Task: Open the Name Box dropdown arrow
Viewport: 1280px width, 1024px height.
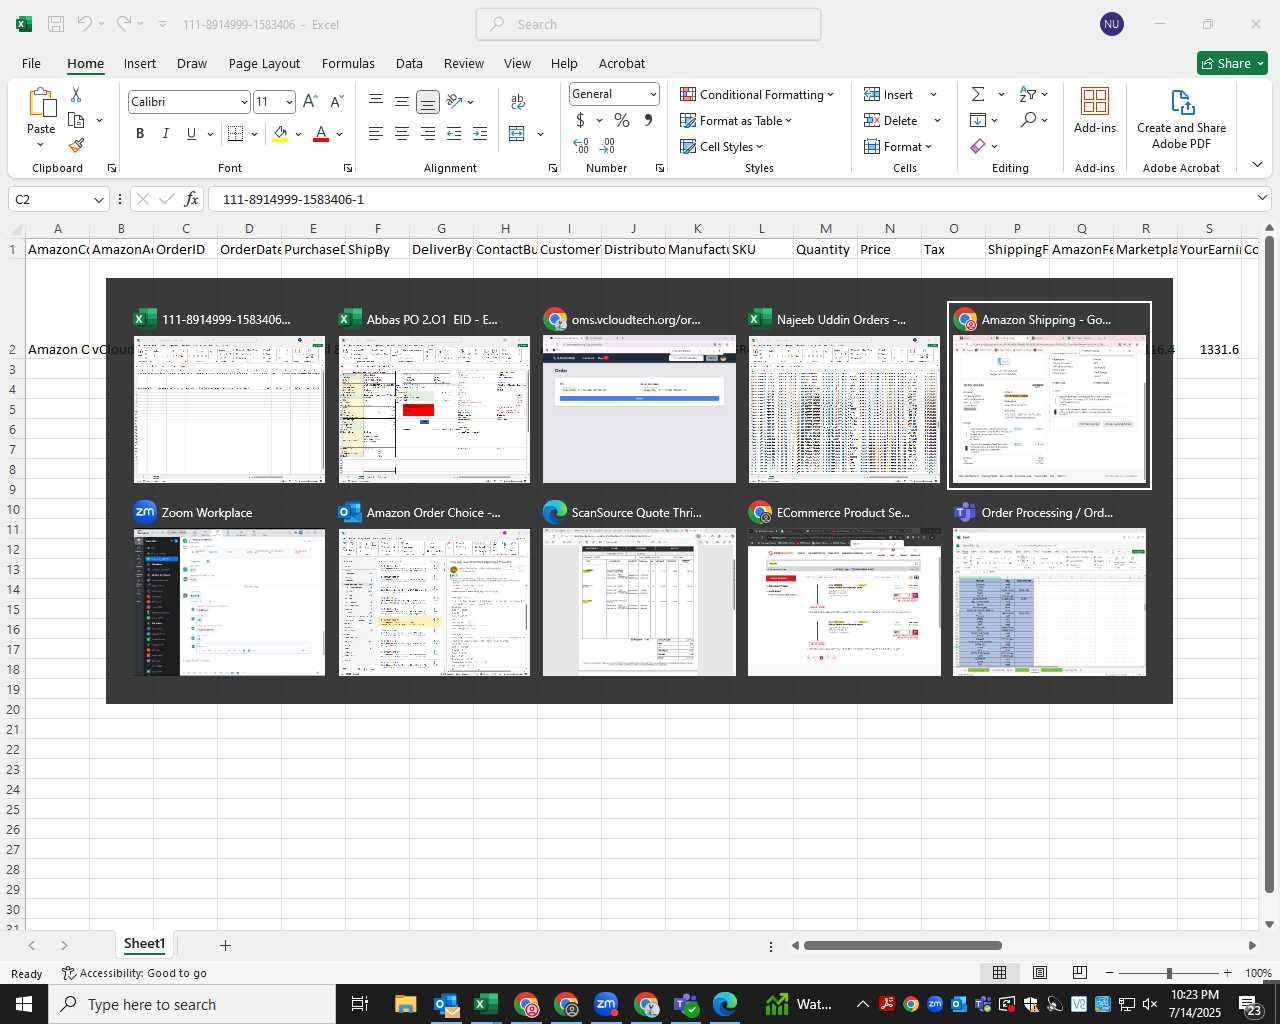Action: [98, 199]
